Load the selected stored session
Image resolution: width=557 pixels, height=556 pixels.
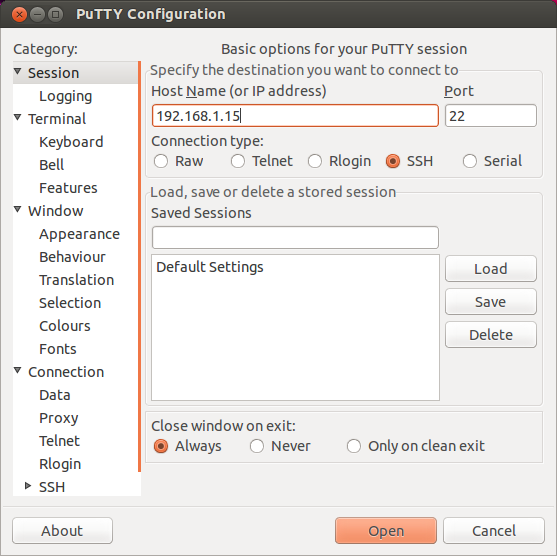(491, 269)
